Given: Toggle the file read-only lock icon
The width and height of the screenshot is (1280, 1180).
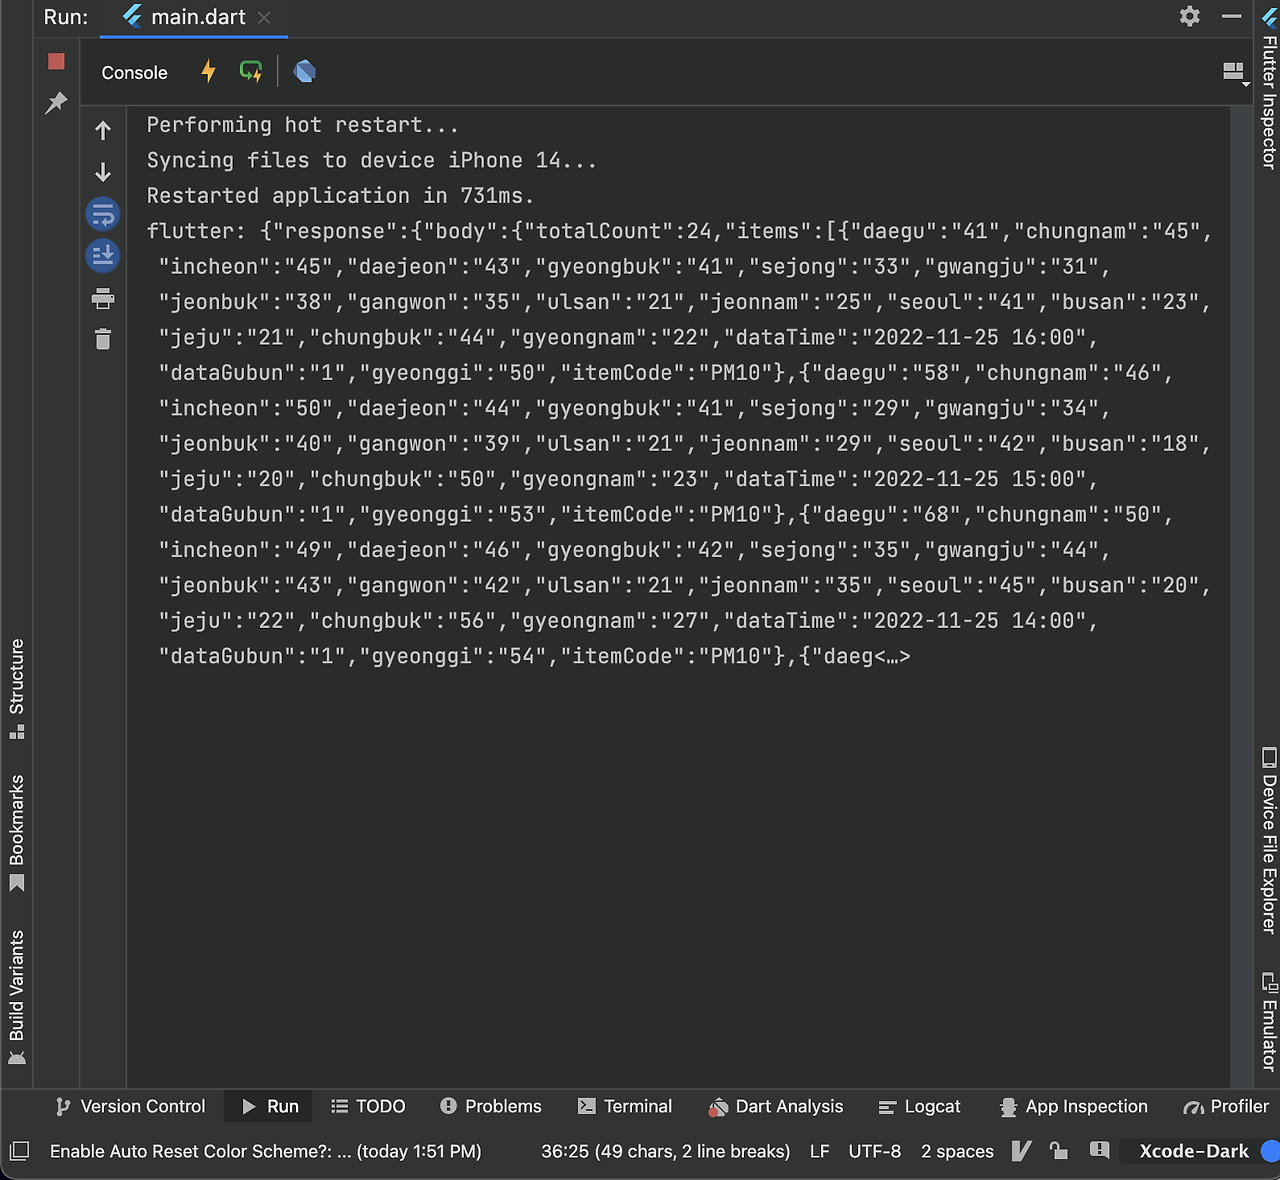Looking at the screenshot, I should click(x=1059, y=1151).
